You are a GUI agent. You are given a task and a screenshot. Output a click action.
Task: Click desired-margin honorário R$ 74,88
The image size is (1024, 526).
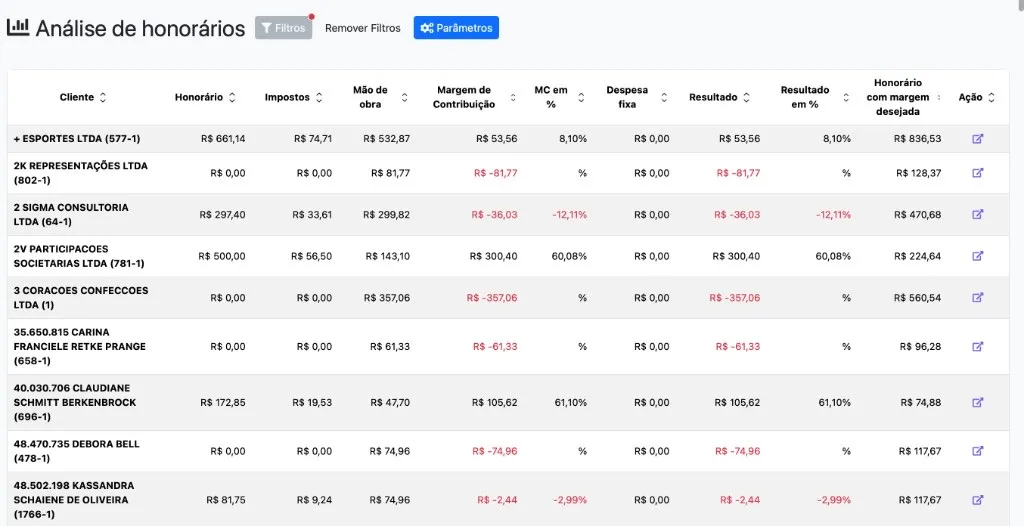[x=921, y=403]
